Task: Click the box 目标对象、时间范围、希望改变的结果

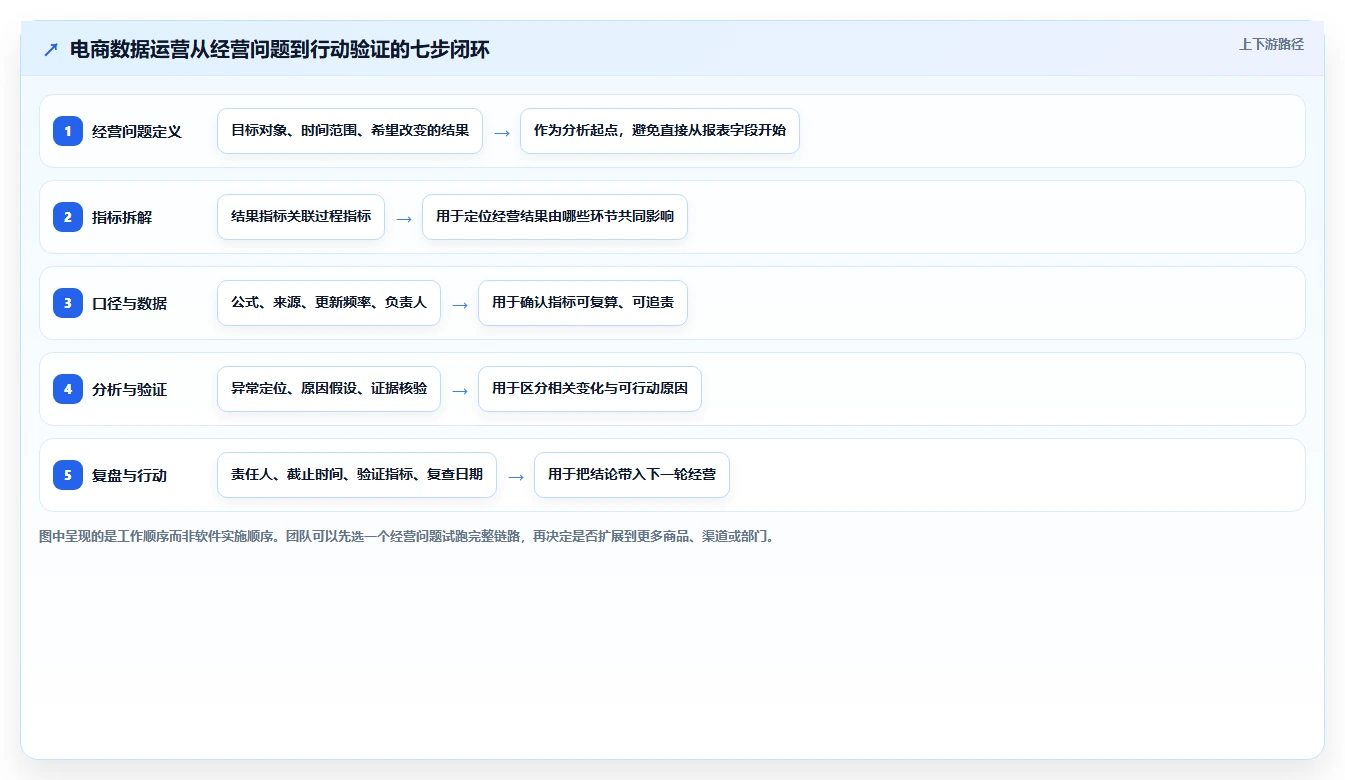Action: (350, 131)
